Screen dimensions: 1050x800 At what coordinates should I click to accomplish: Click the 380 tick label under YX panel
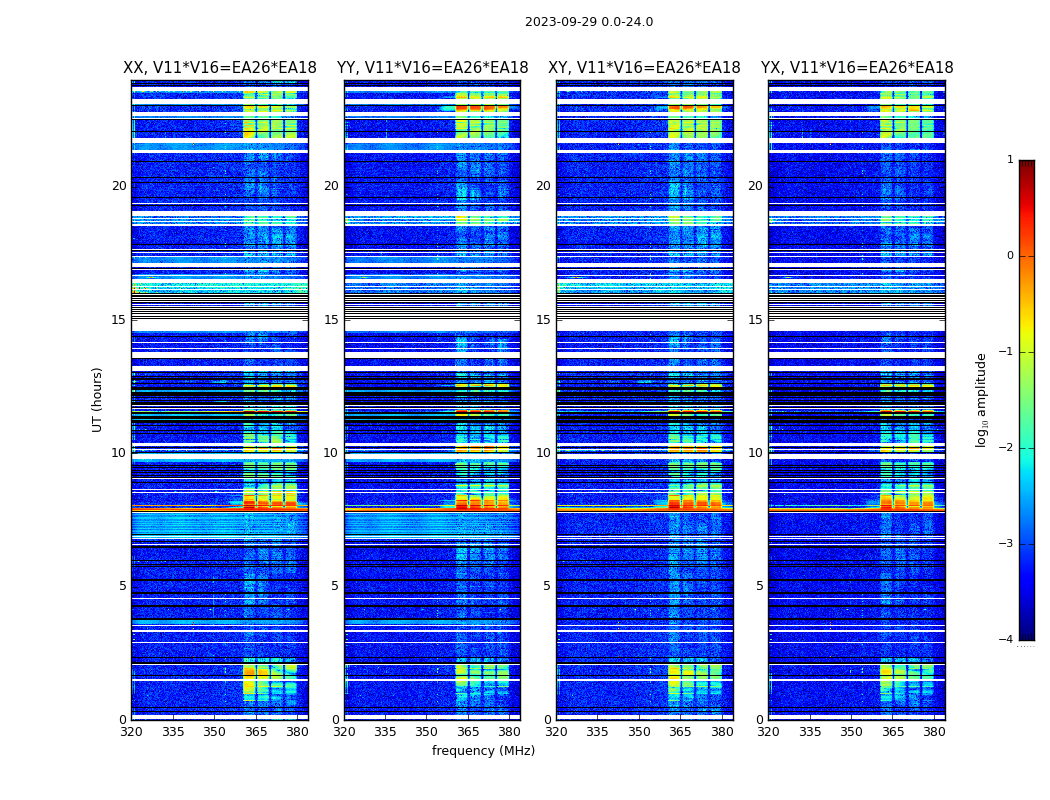pos(934,732)
